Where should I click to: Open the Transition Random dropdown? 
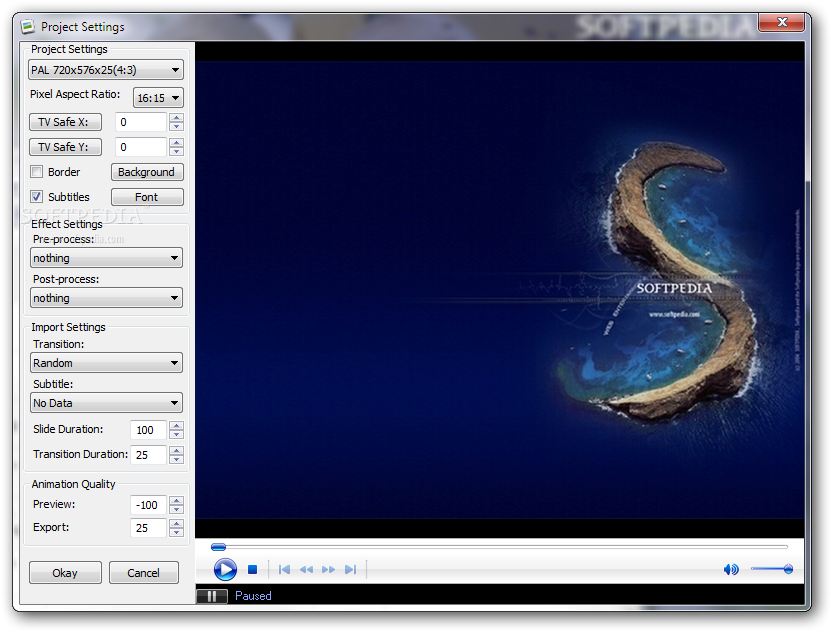pos(106,363)
